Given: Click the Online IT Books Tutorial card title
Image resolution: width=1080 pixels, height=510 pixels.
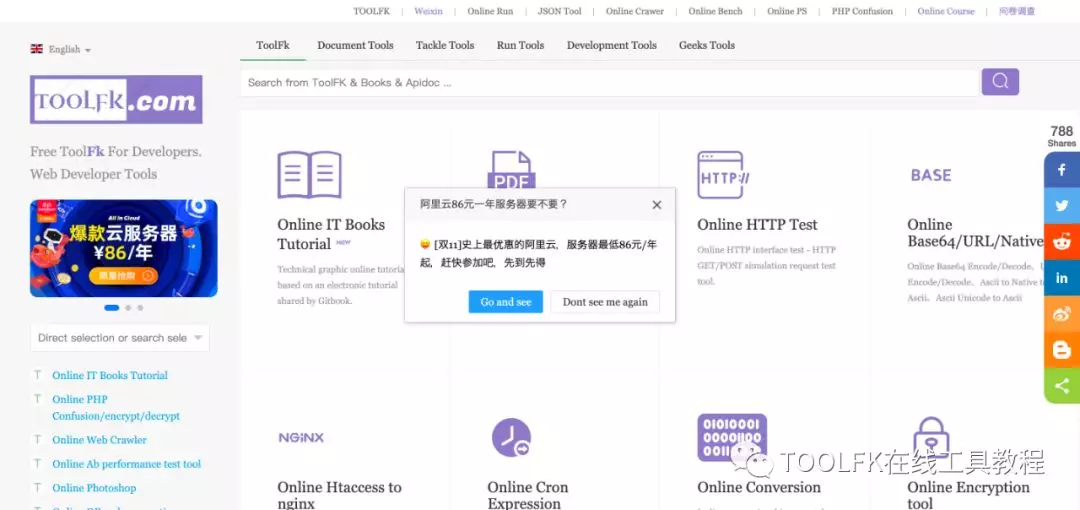Looking at the screenshot, I should pyautogui.click(x=331, y=234).
